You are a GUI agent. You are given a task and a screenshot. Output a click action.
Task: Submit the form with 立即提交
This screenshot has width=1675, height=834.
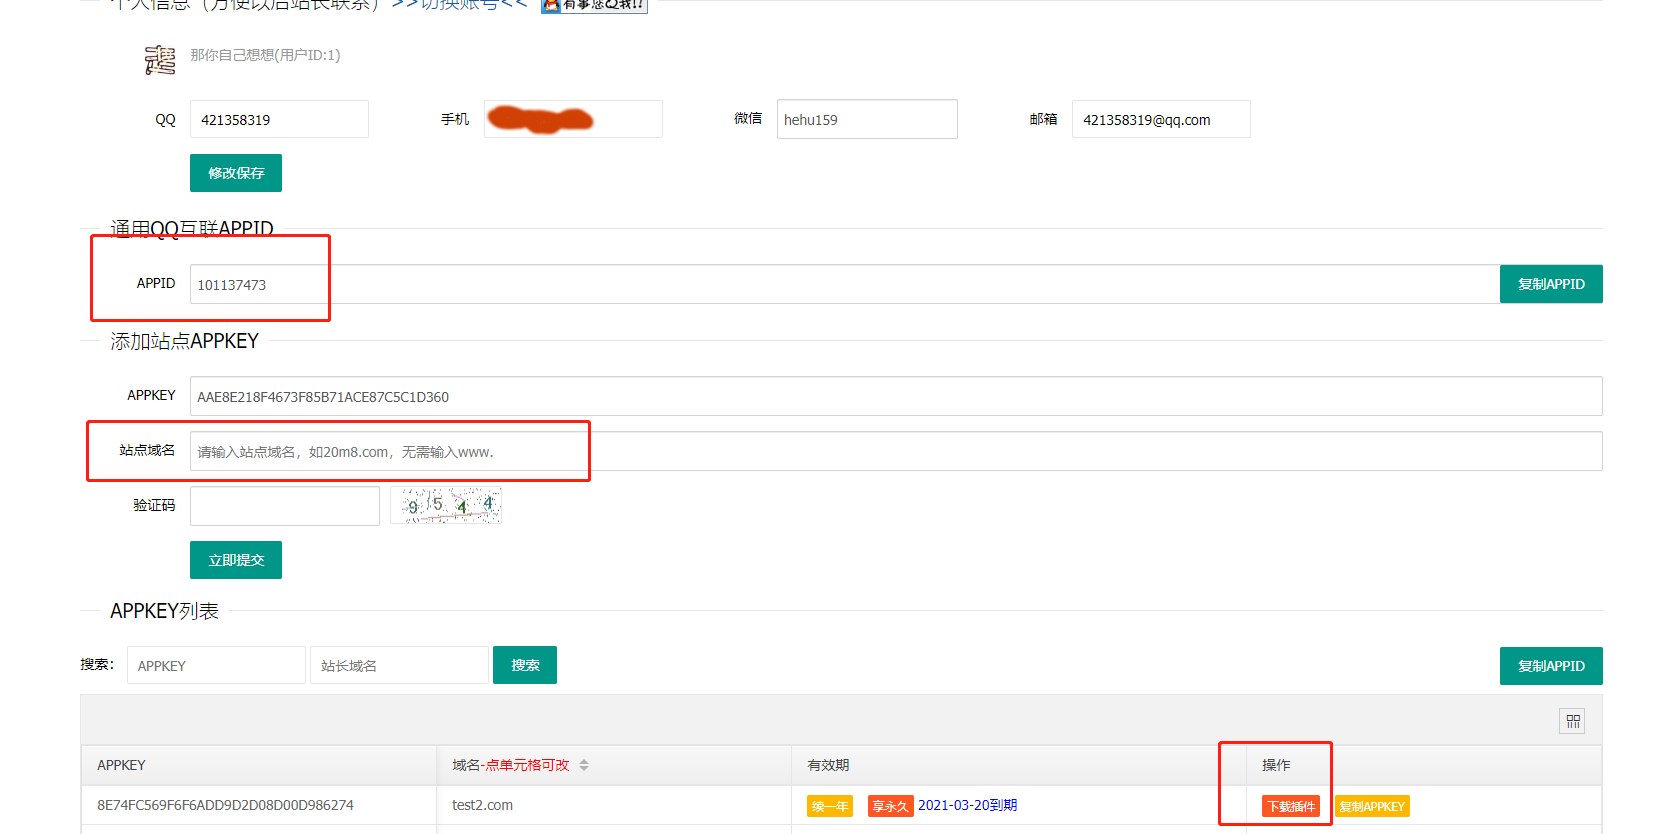tap(236, 560)
